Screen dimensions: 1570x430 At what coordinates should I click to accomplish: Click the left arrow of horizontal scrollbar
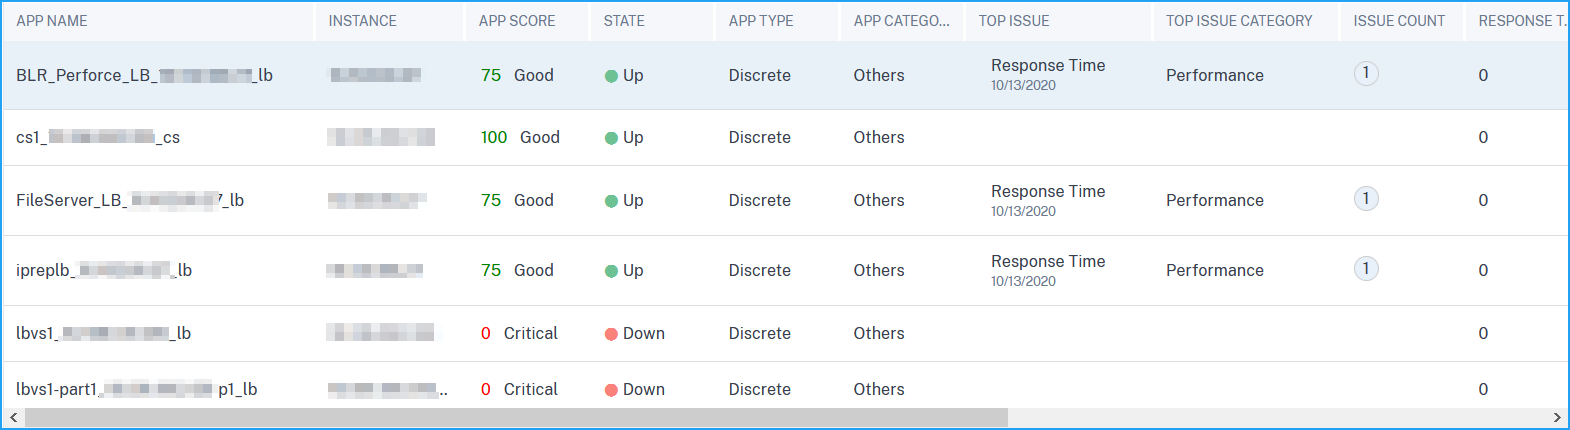click(13, 417)
